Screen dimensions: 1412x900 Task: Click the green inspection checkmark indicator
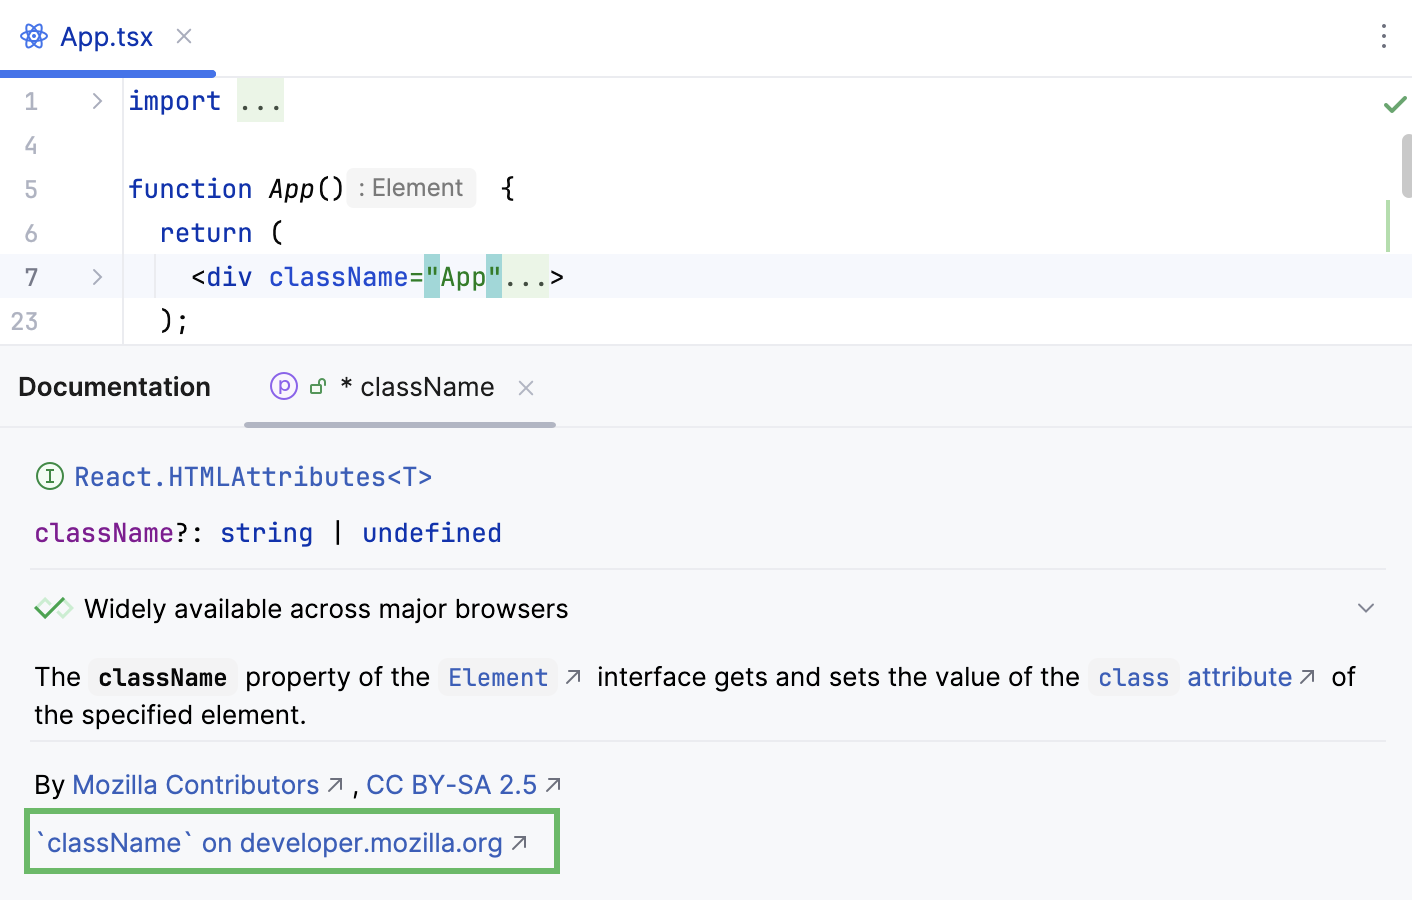(x=1394, y=103)
